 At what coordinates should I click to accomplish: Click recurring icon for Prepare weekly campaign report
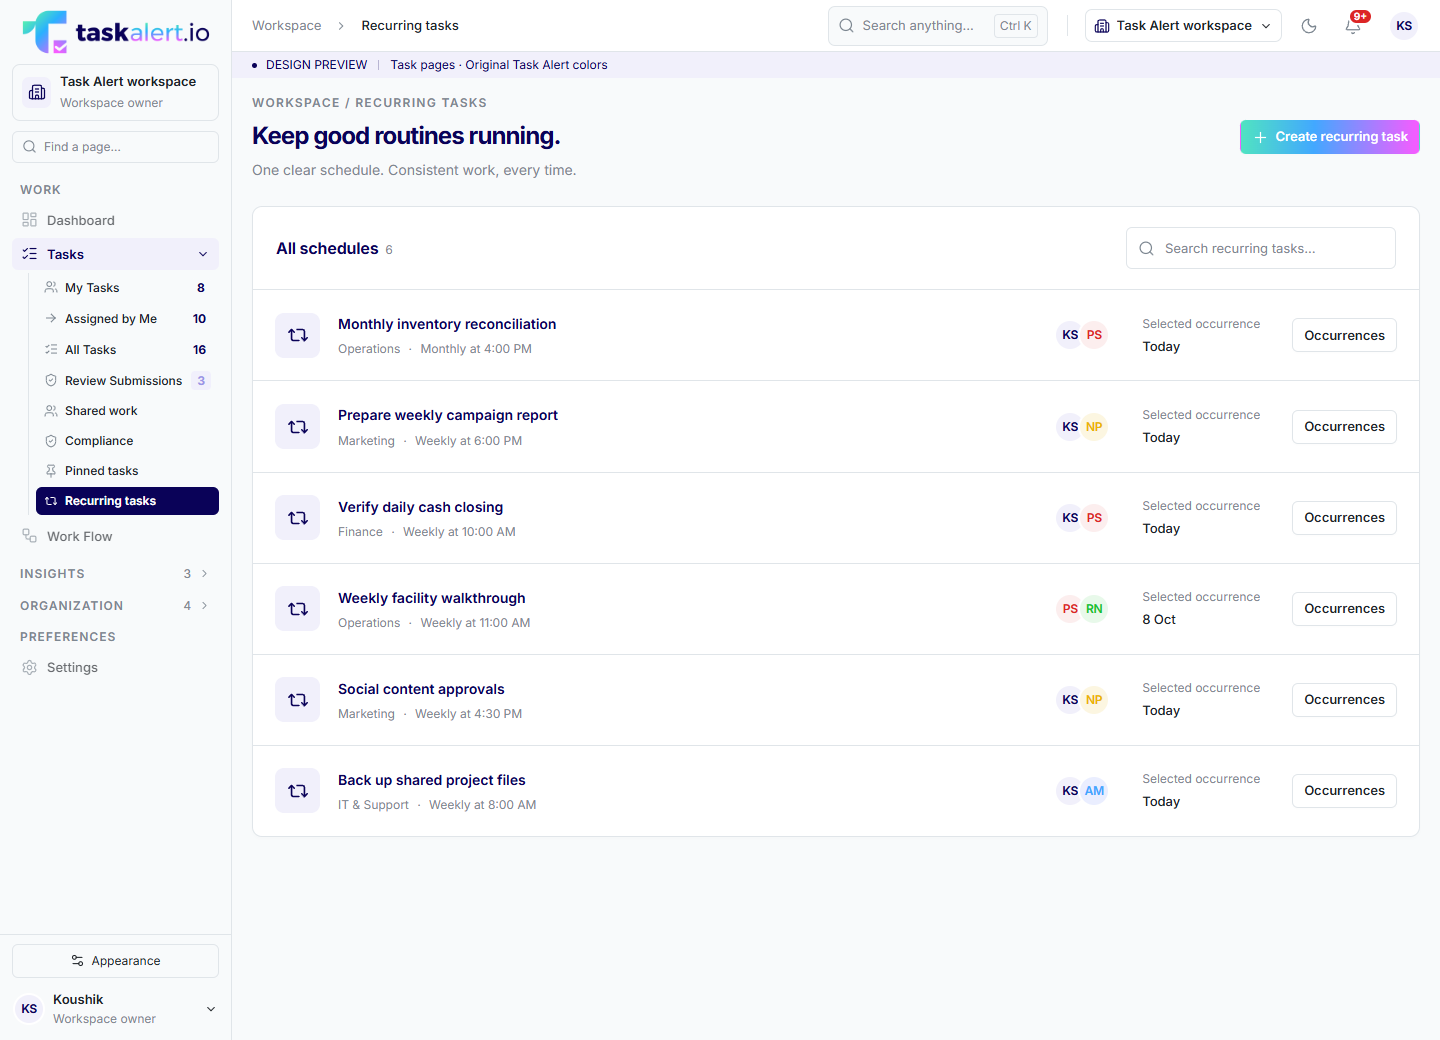point(298,427)
